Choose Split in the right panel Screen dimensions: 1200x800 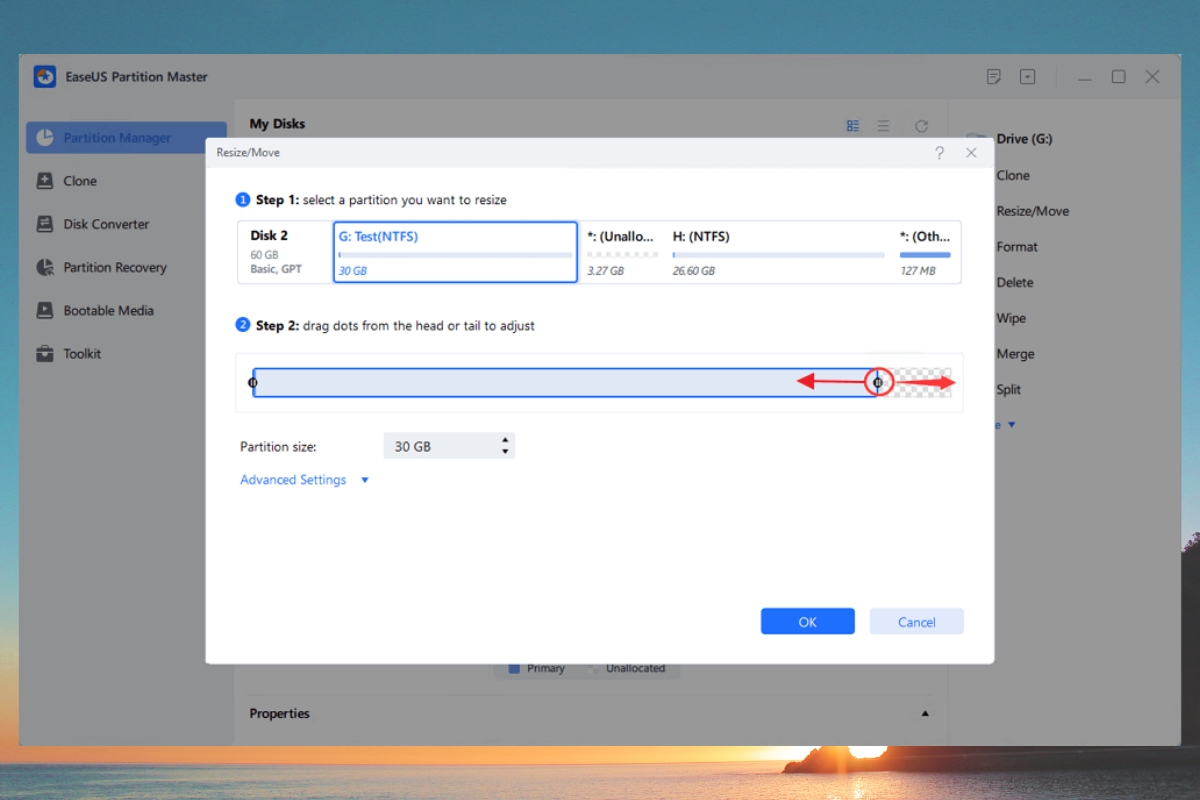(1009, 390)
